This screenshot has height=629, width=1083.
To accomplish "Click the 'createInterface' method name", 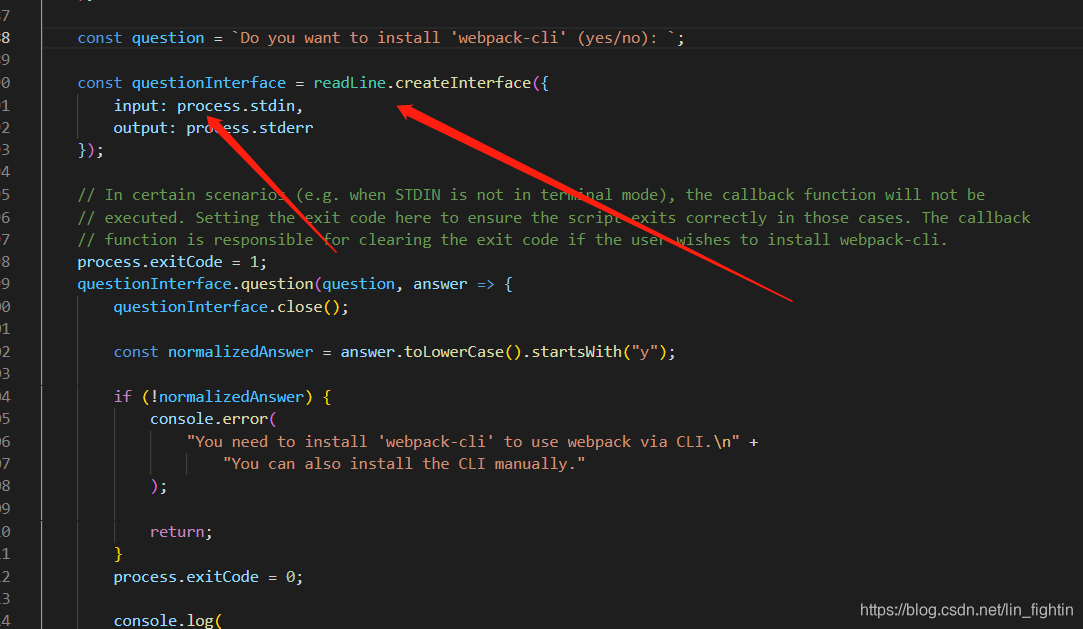I will click(463, 83).
